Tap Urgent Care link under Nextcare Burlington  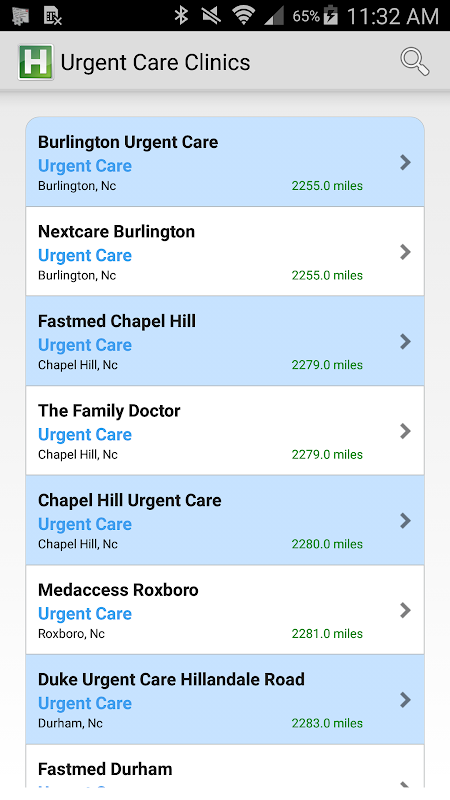pos(85,255)
